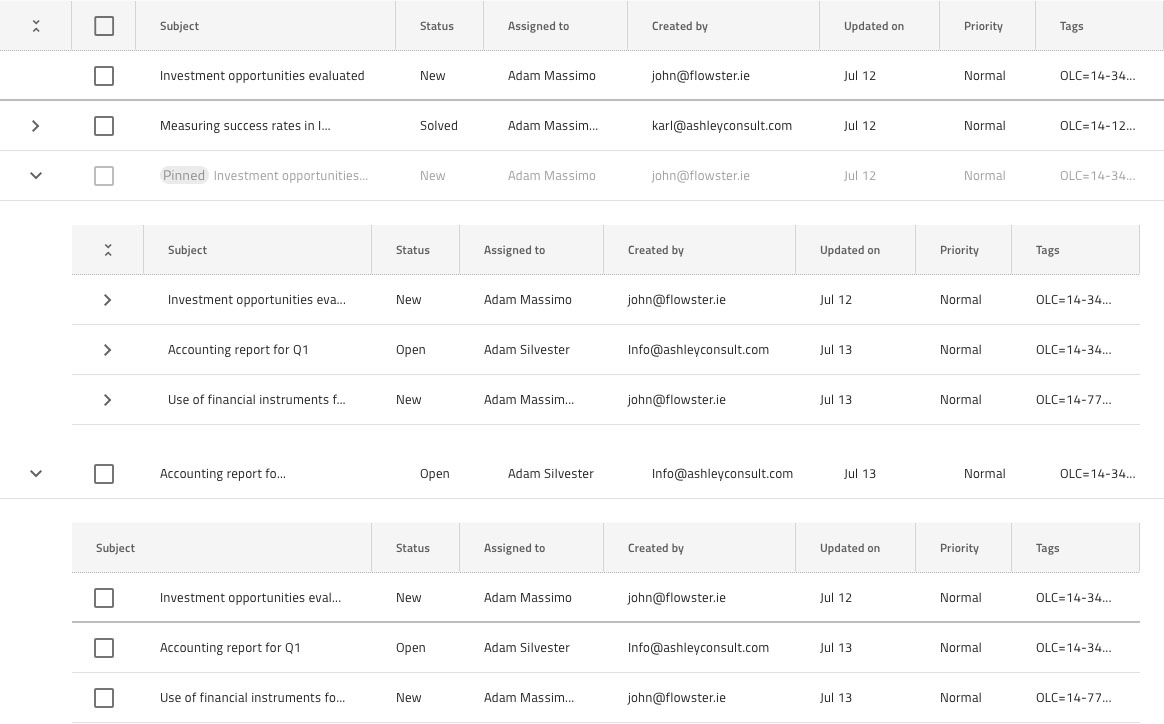Viewport: 1164px width, 724px height.
Task: Collapse the Pinned Investment opportunities row
Action: coord(36,176)
